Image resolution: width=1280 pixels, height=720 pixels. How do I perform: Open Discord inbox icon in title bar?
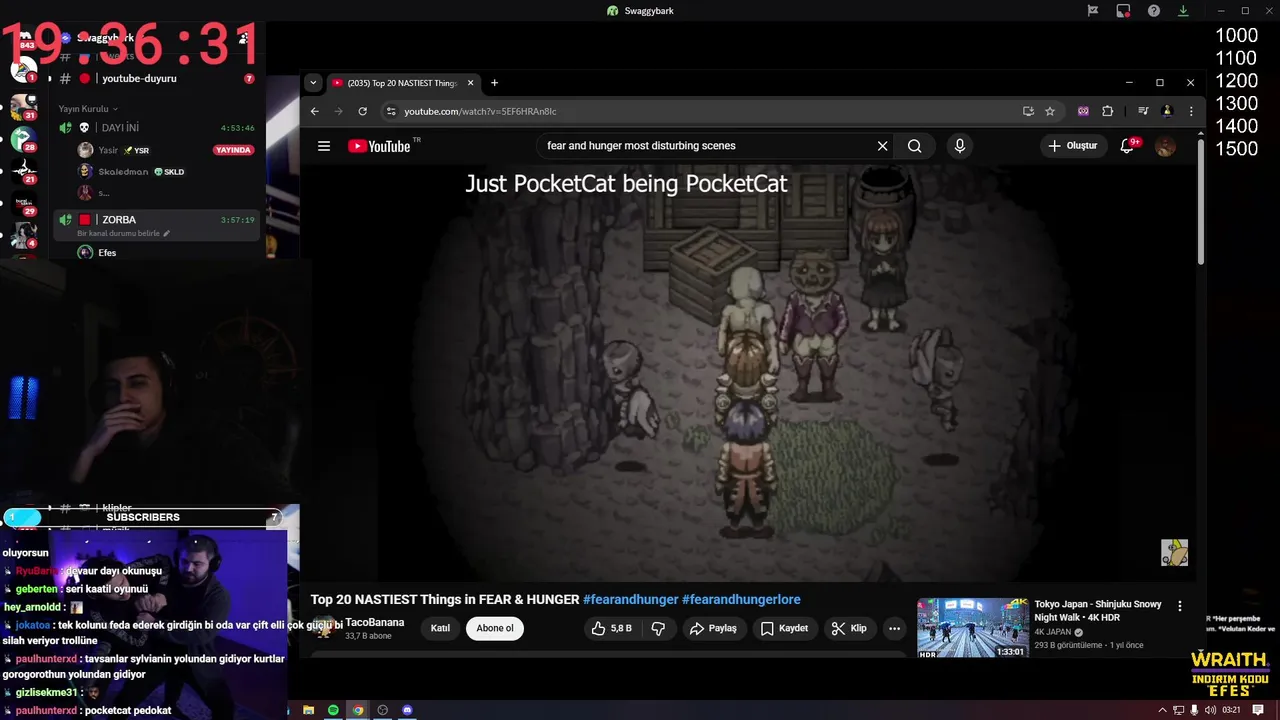click(x=1123, y=11)
